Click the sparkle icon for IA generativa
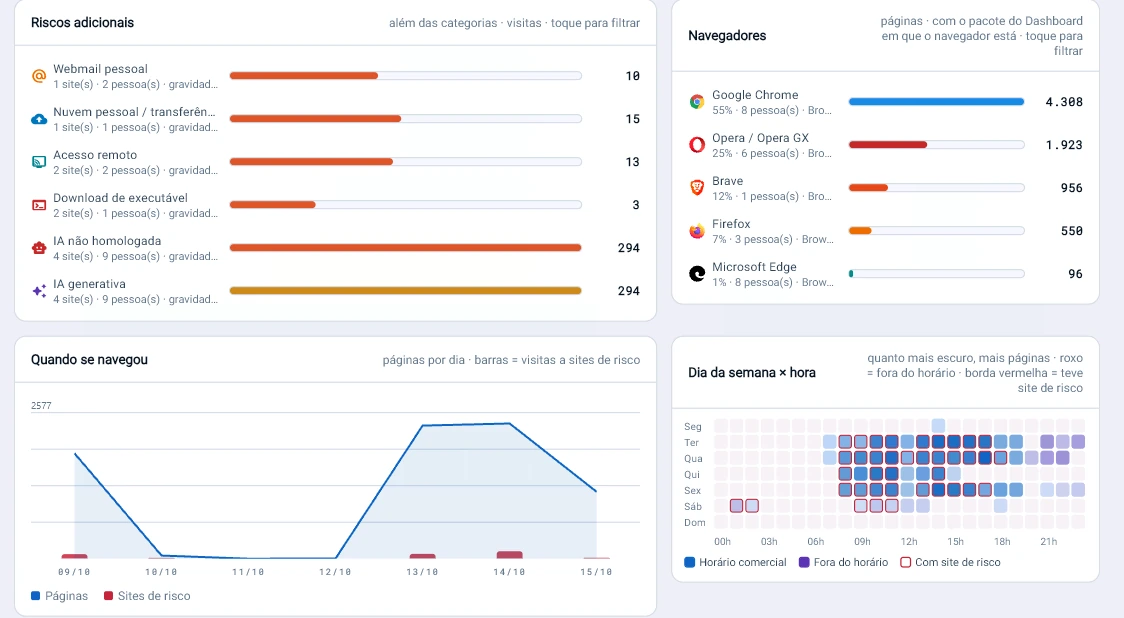The height and width of the screenshot is (618, 1124). (x=39, y=291)
